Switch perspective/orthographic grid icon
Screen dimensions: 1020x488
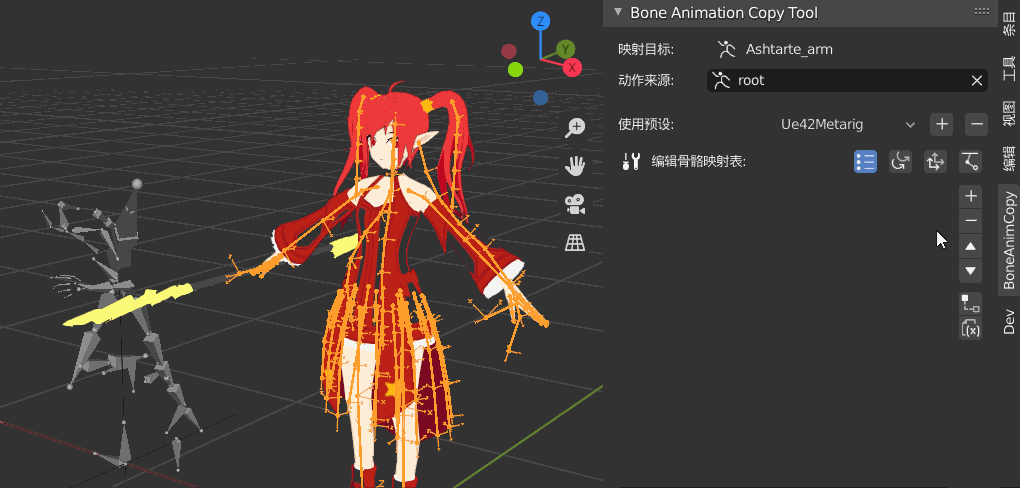575,243
